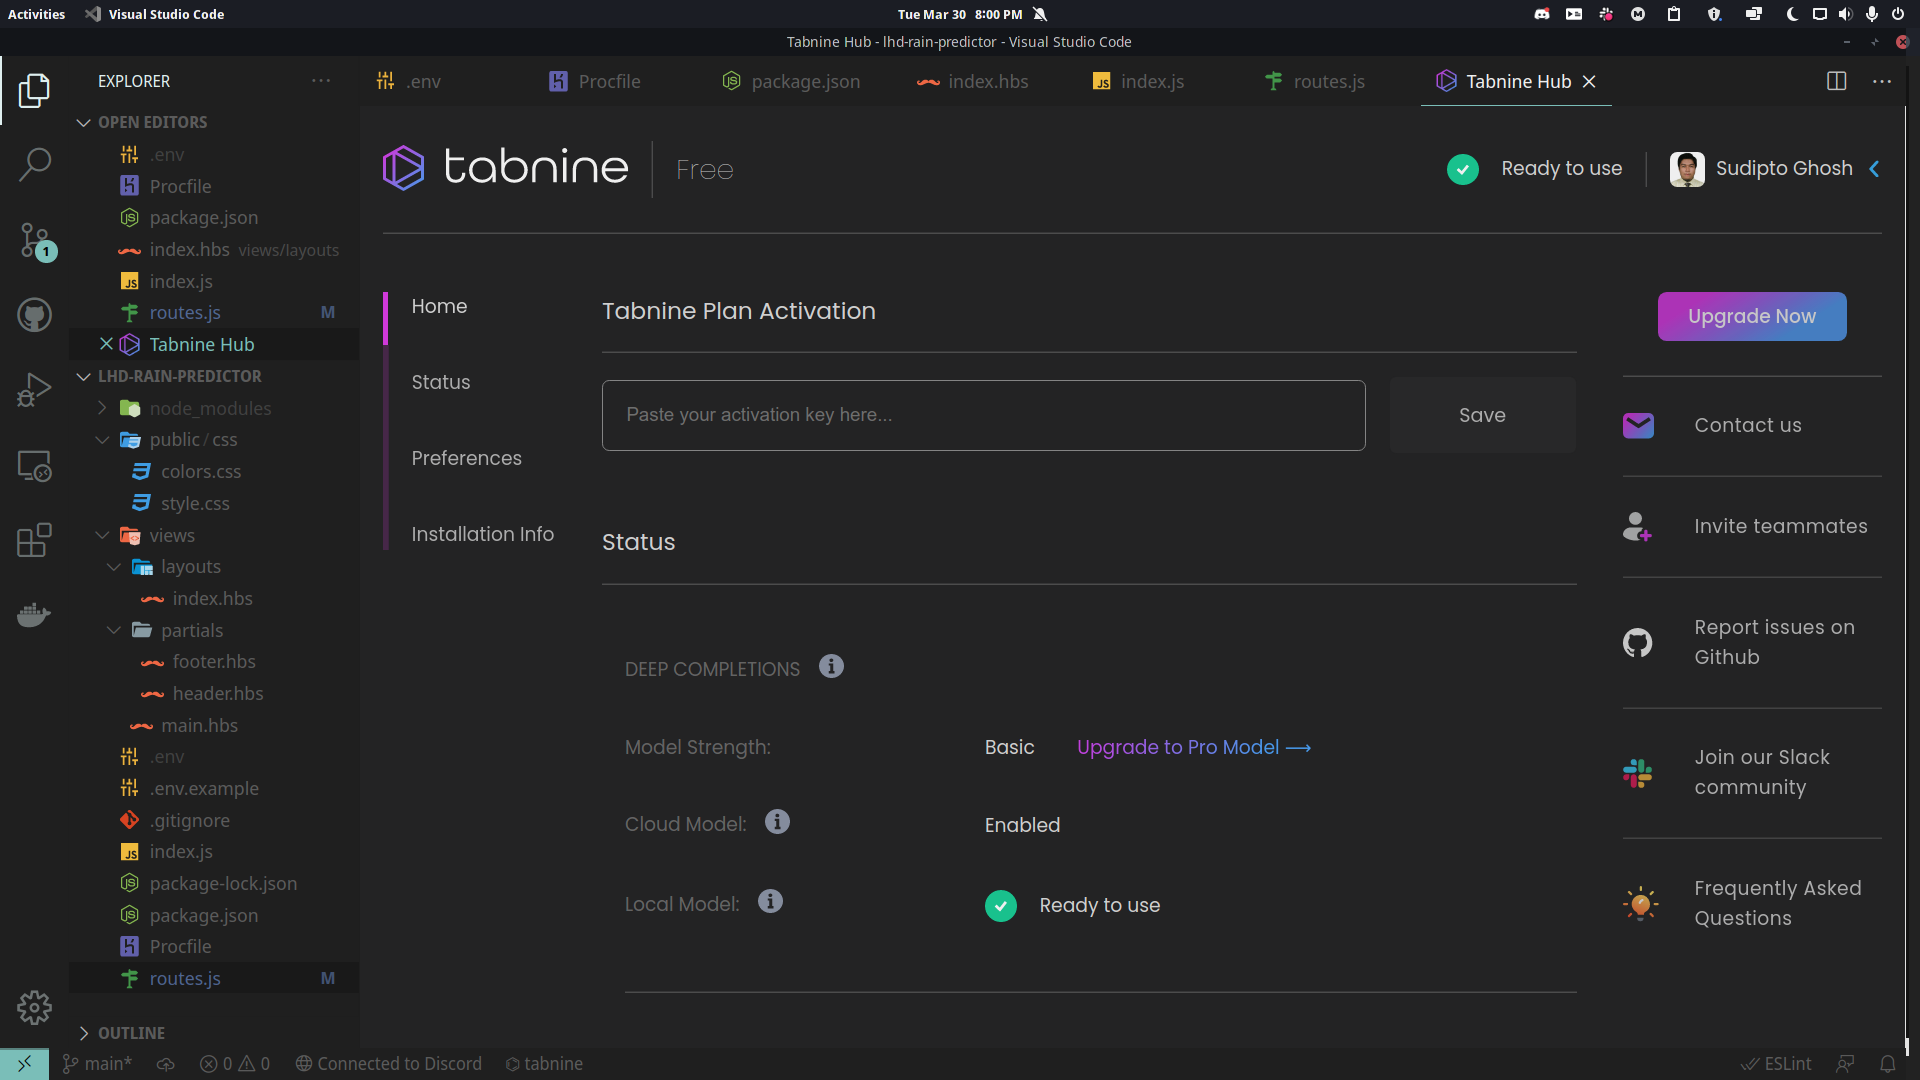This screenshot has height=1080, width=1920.
Task: Click the notifications bell in status bar
Action: [x=1887, y=1064]
